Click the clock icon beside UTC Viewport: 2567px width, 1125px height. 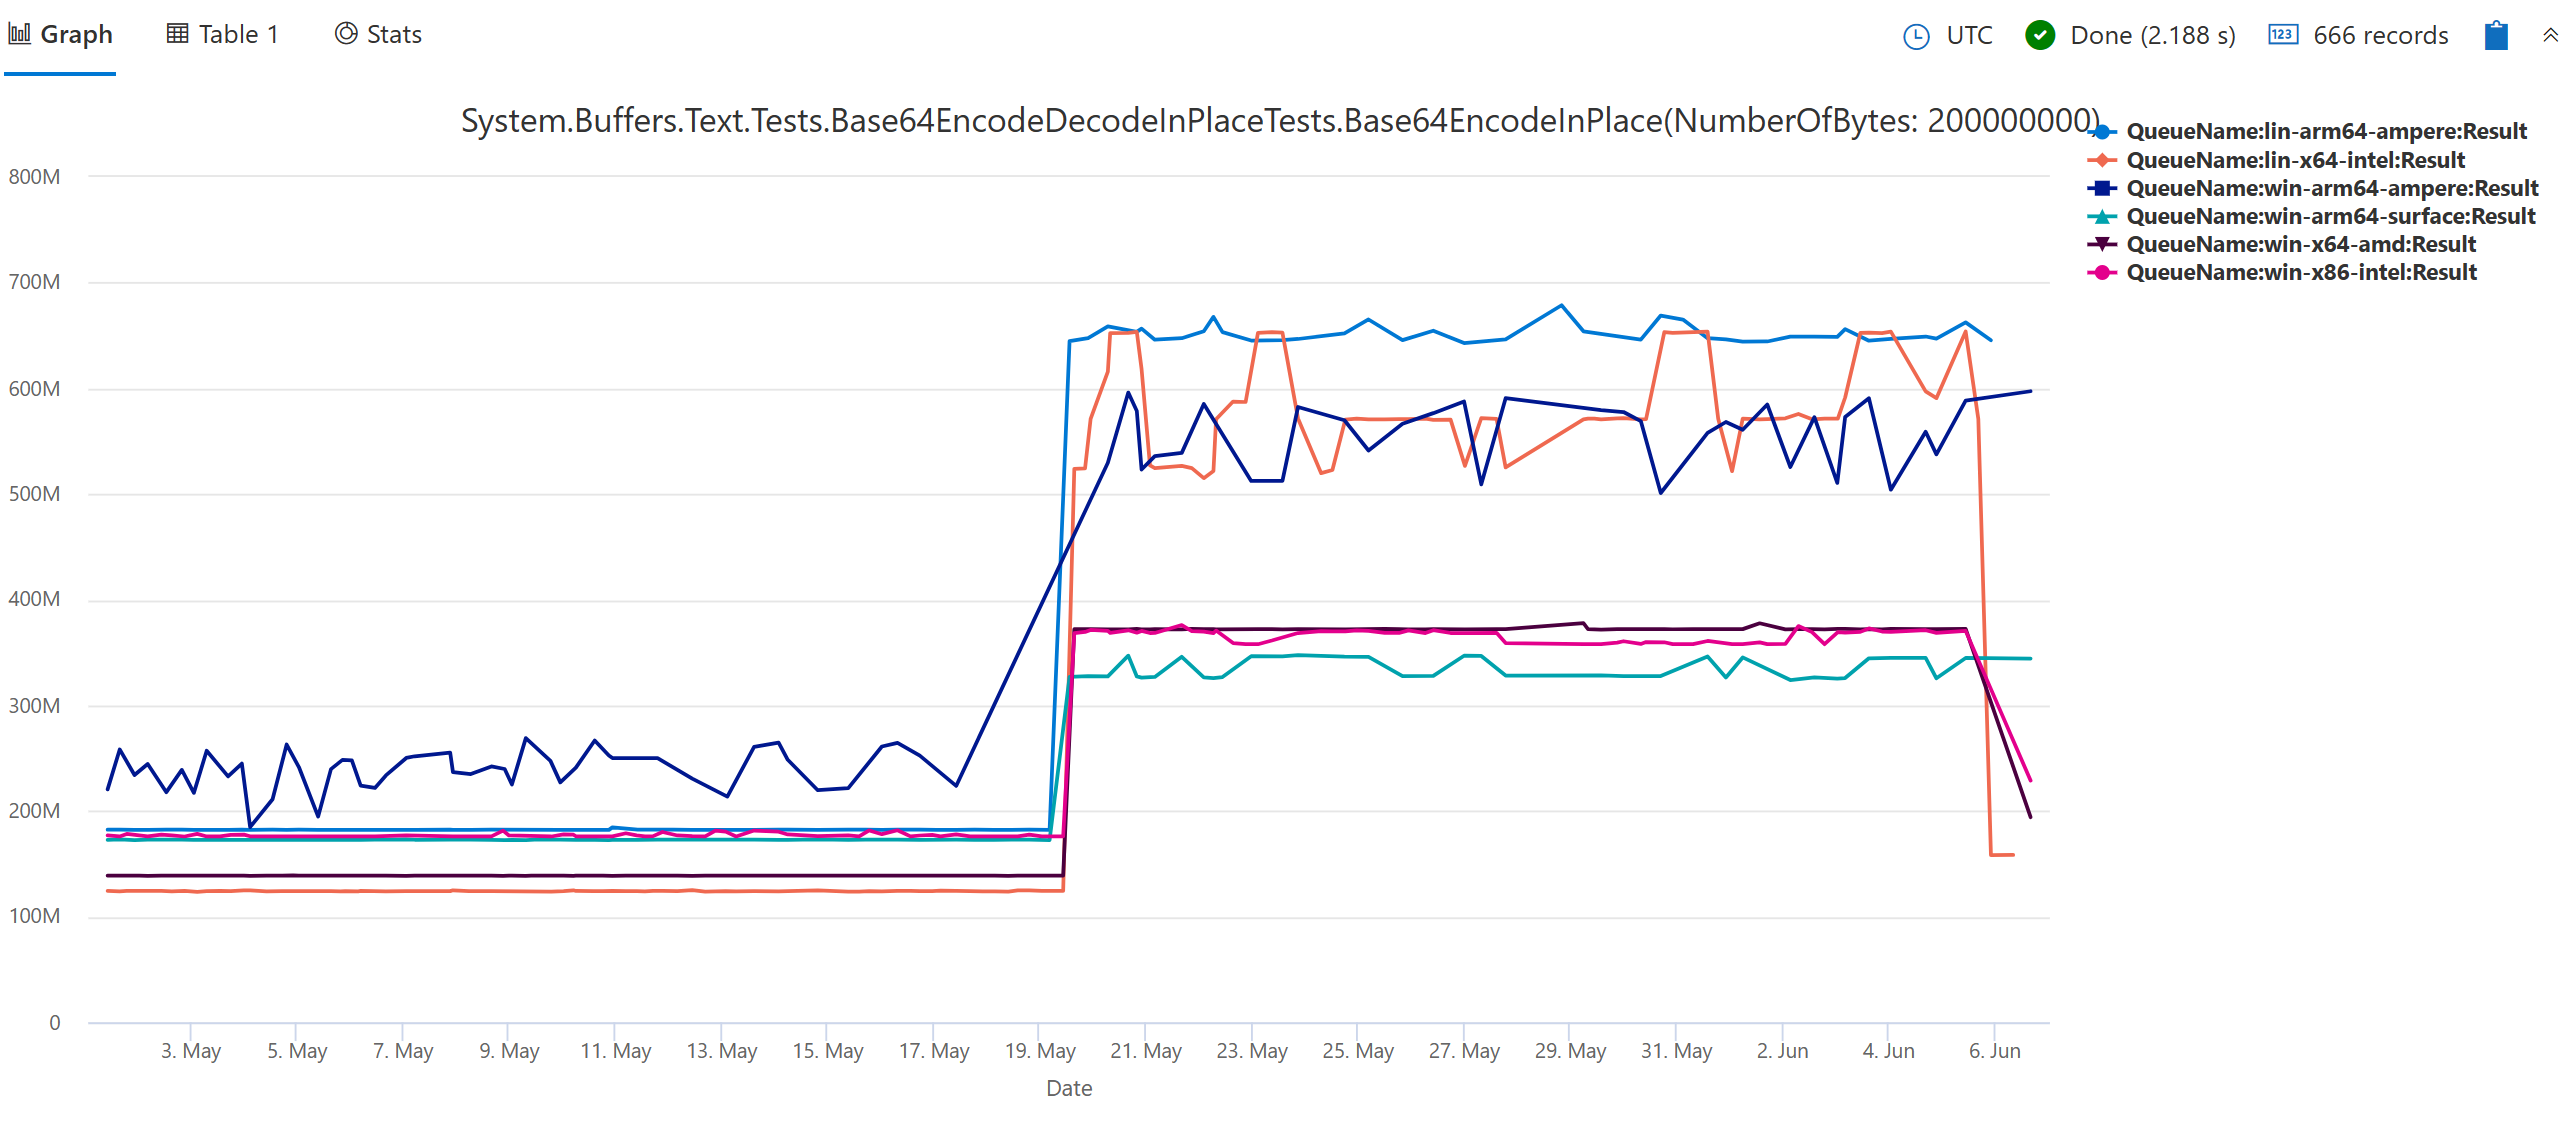(1915, 35)
